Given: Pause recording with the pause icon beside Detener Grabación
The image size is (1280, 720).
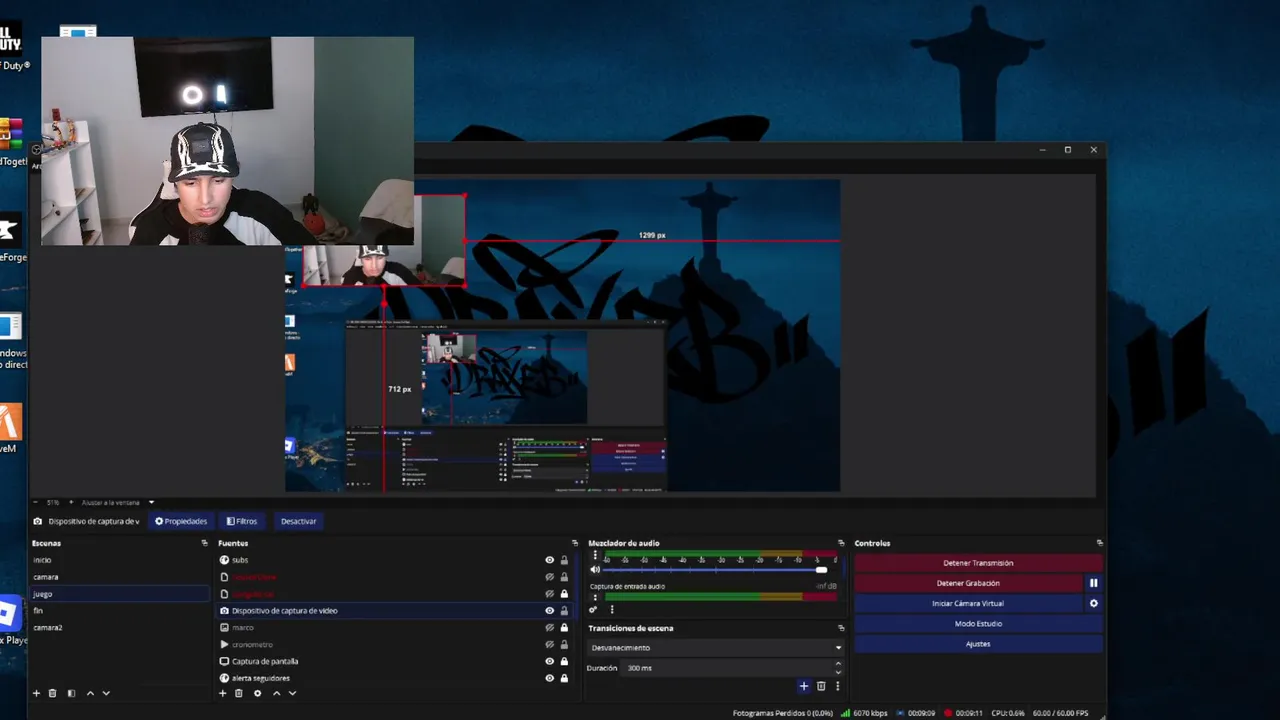Looking at the screenshot, I should click(x=1093, y=583).
